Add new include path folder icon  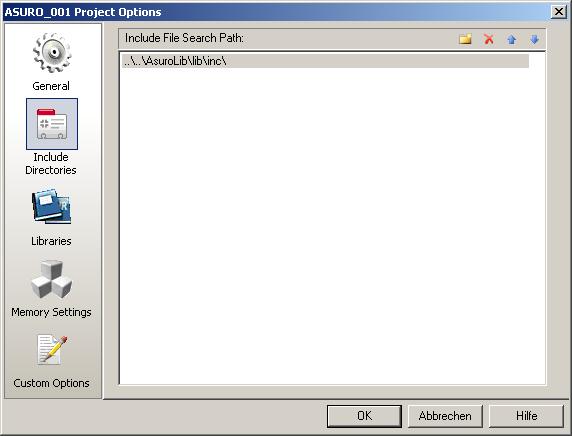(465, 39)
